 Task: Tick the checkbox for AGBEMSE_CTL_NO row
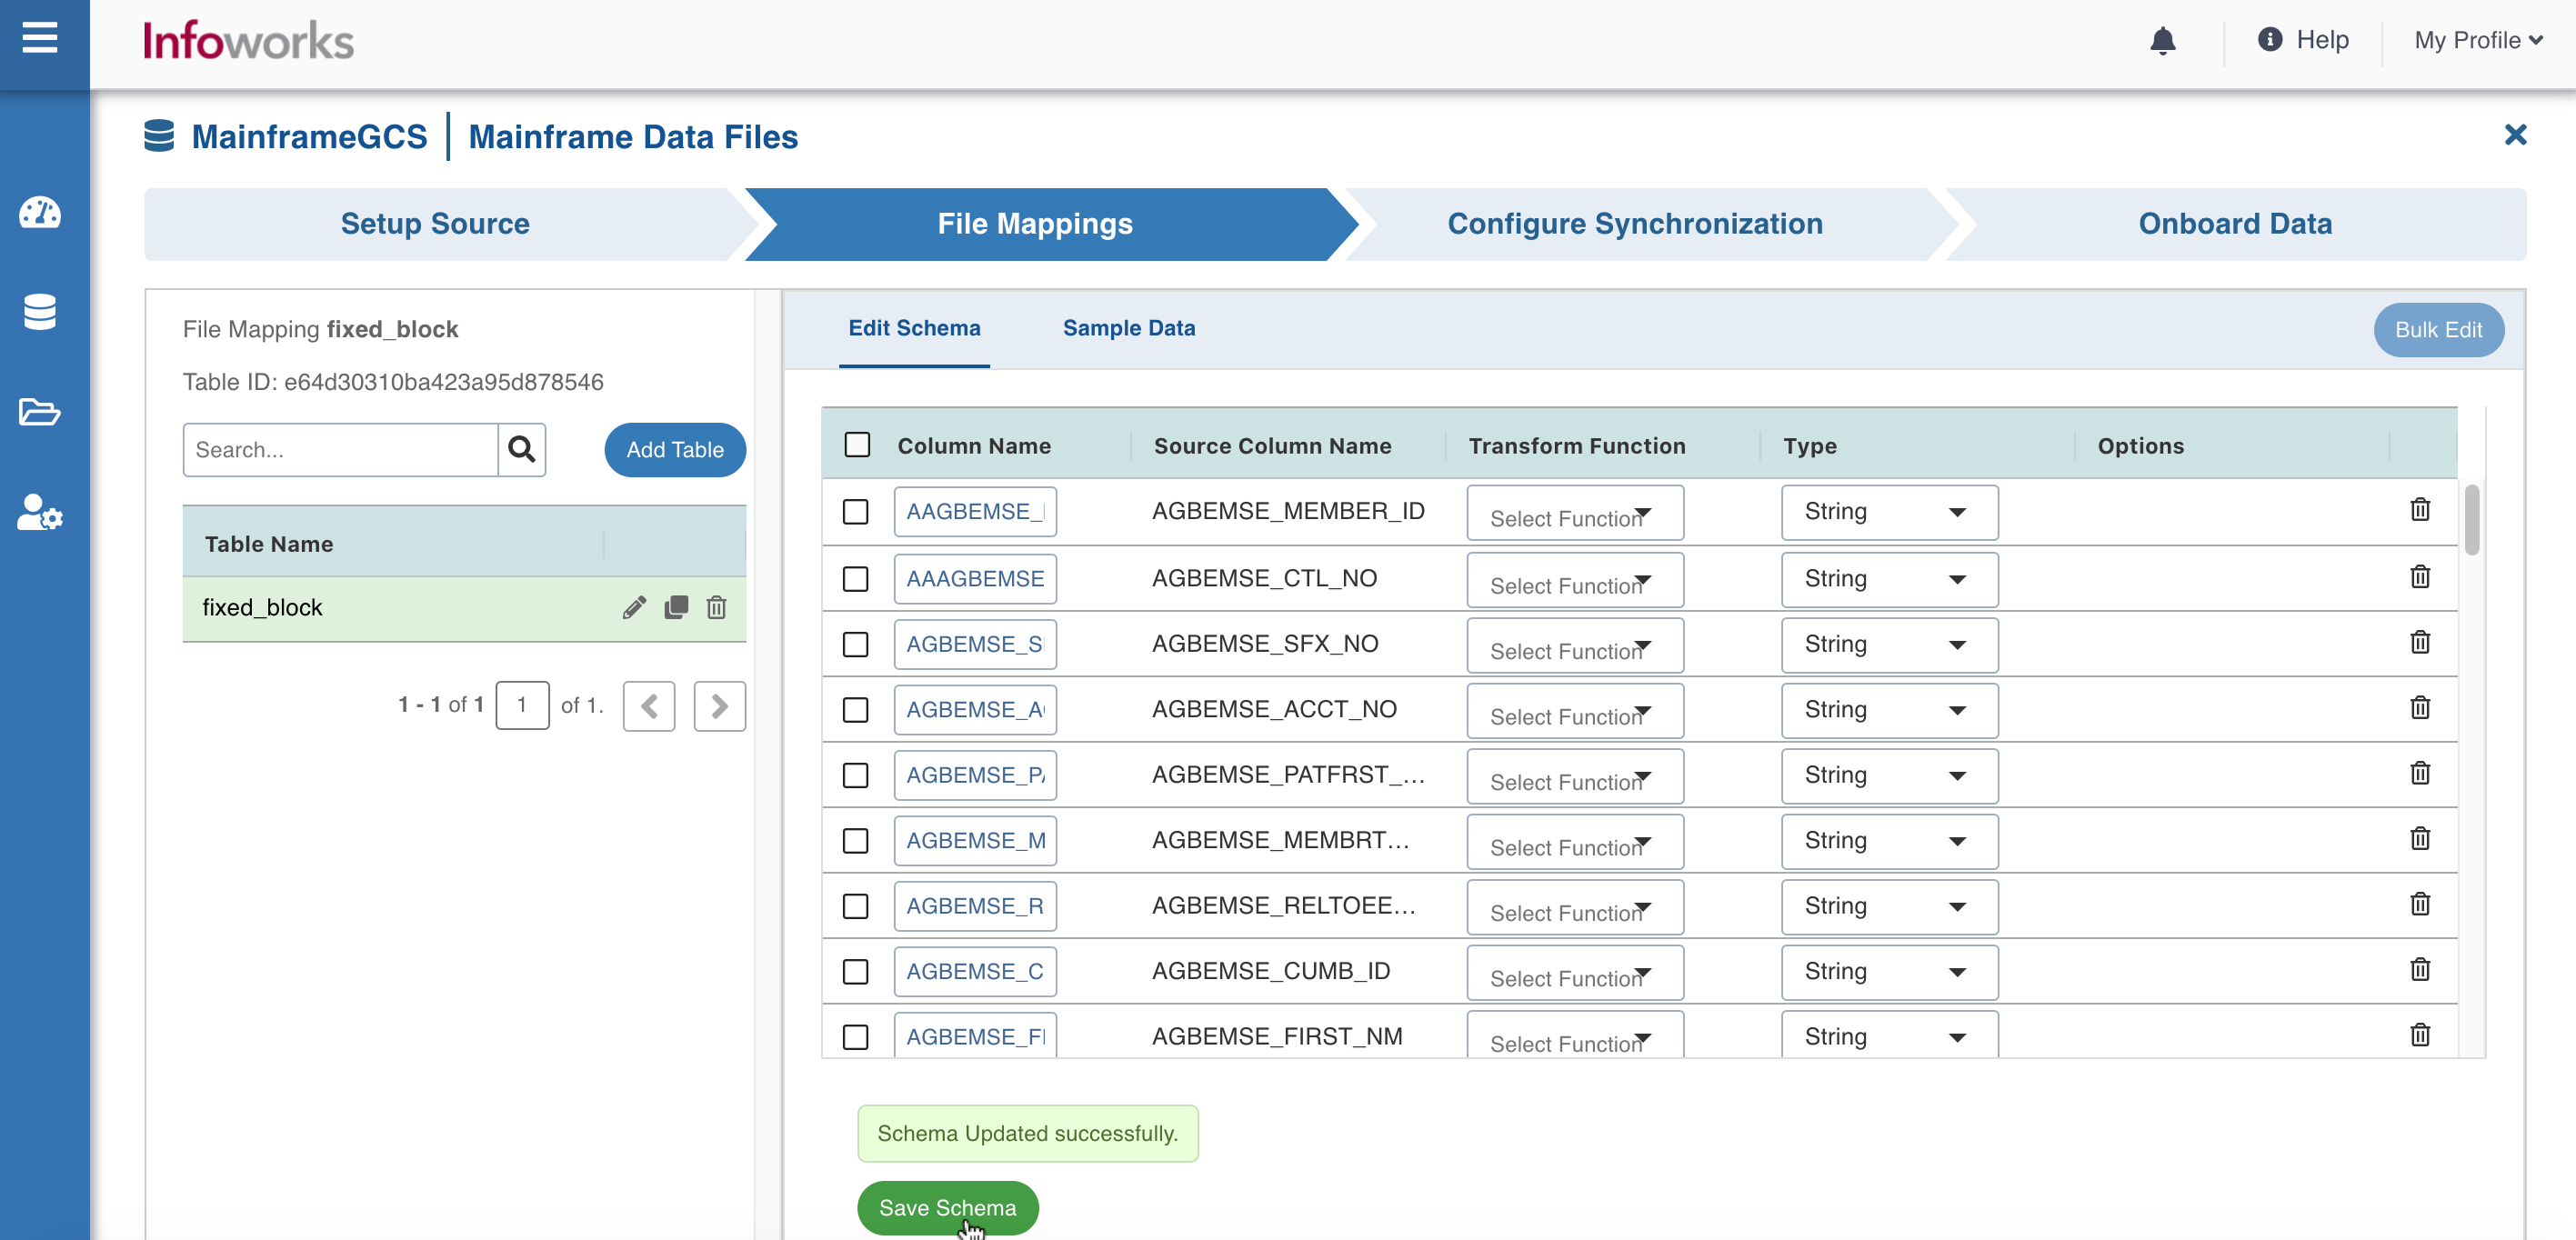(x=855, y=579)
